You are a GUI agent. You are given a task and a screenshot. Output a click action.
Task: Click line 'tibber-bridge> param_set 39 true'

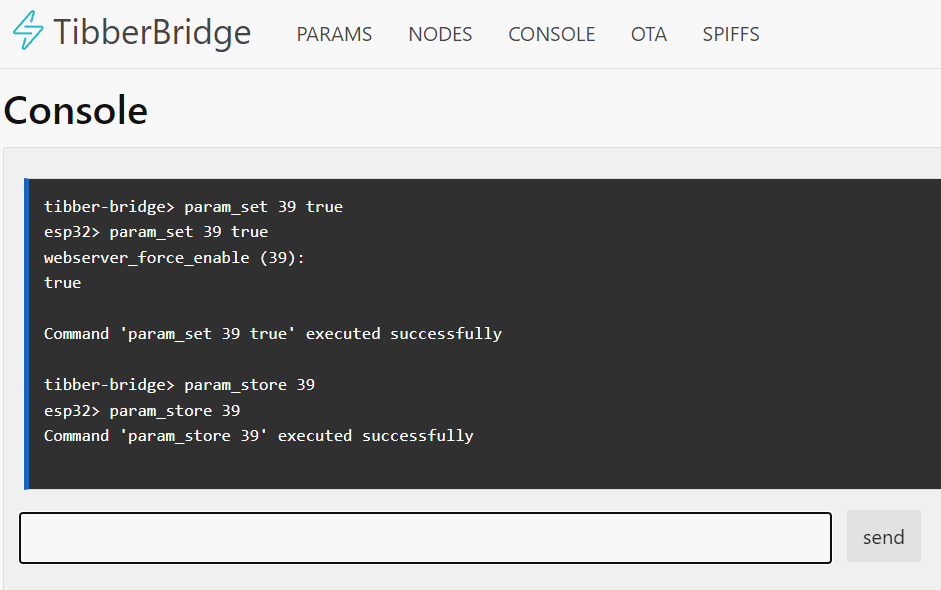[193, 207]
